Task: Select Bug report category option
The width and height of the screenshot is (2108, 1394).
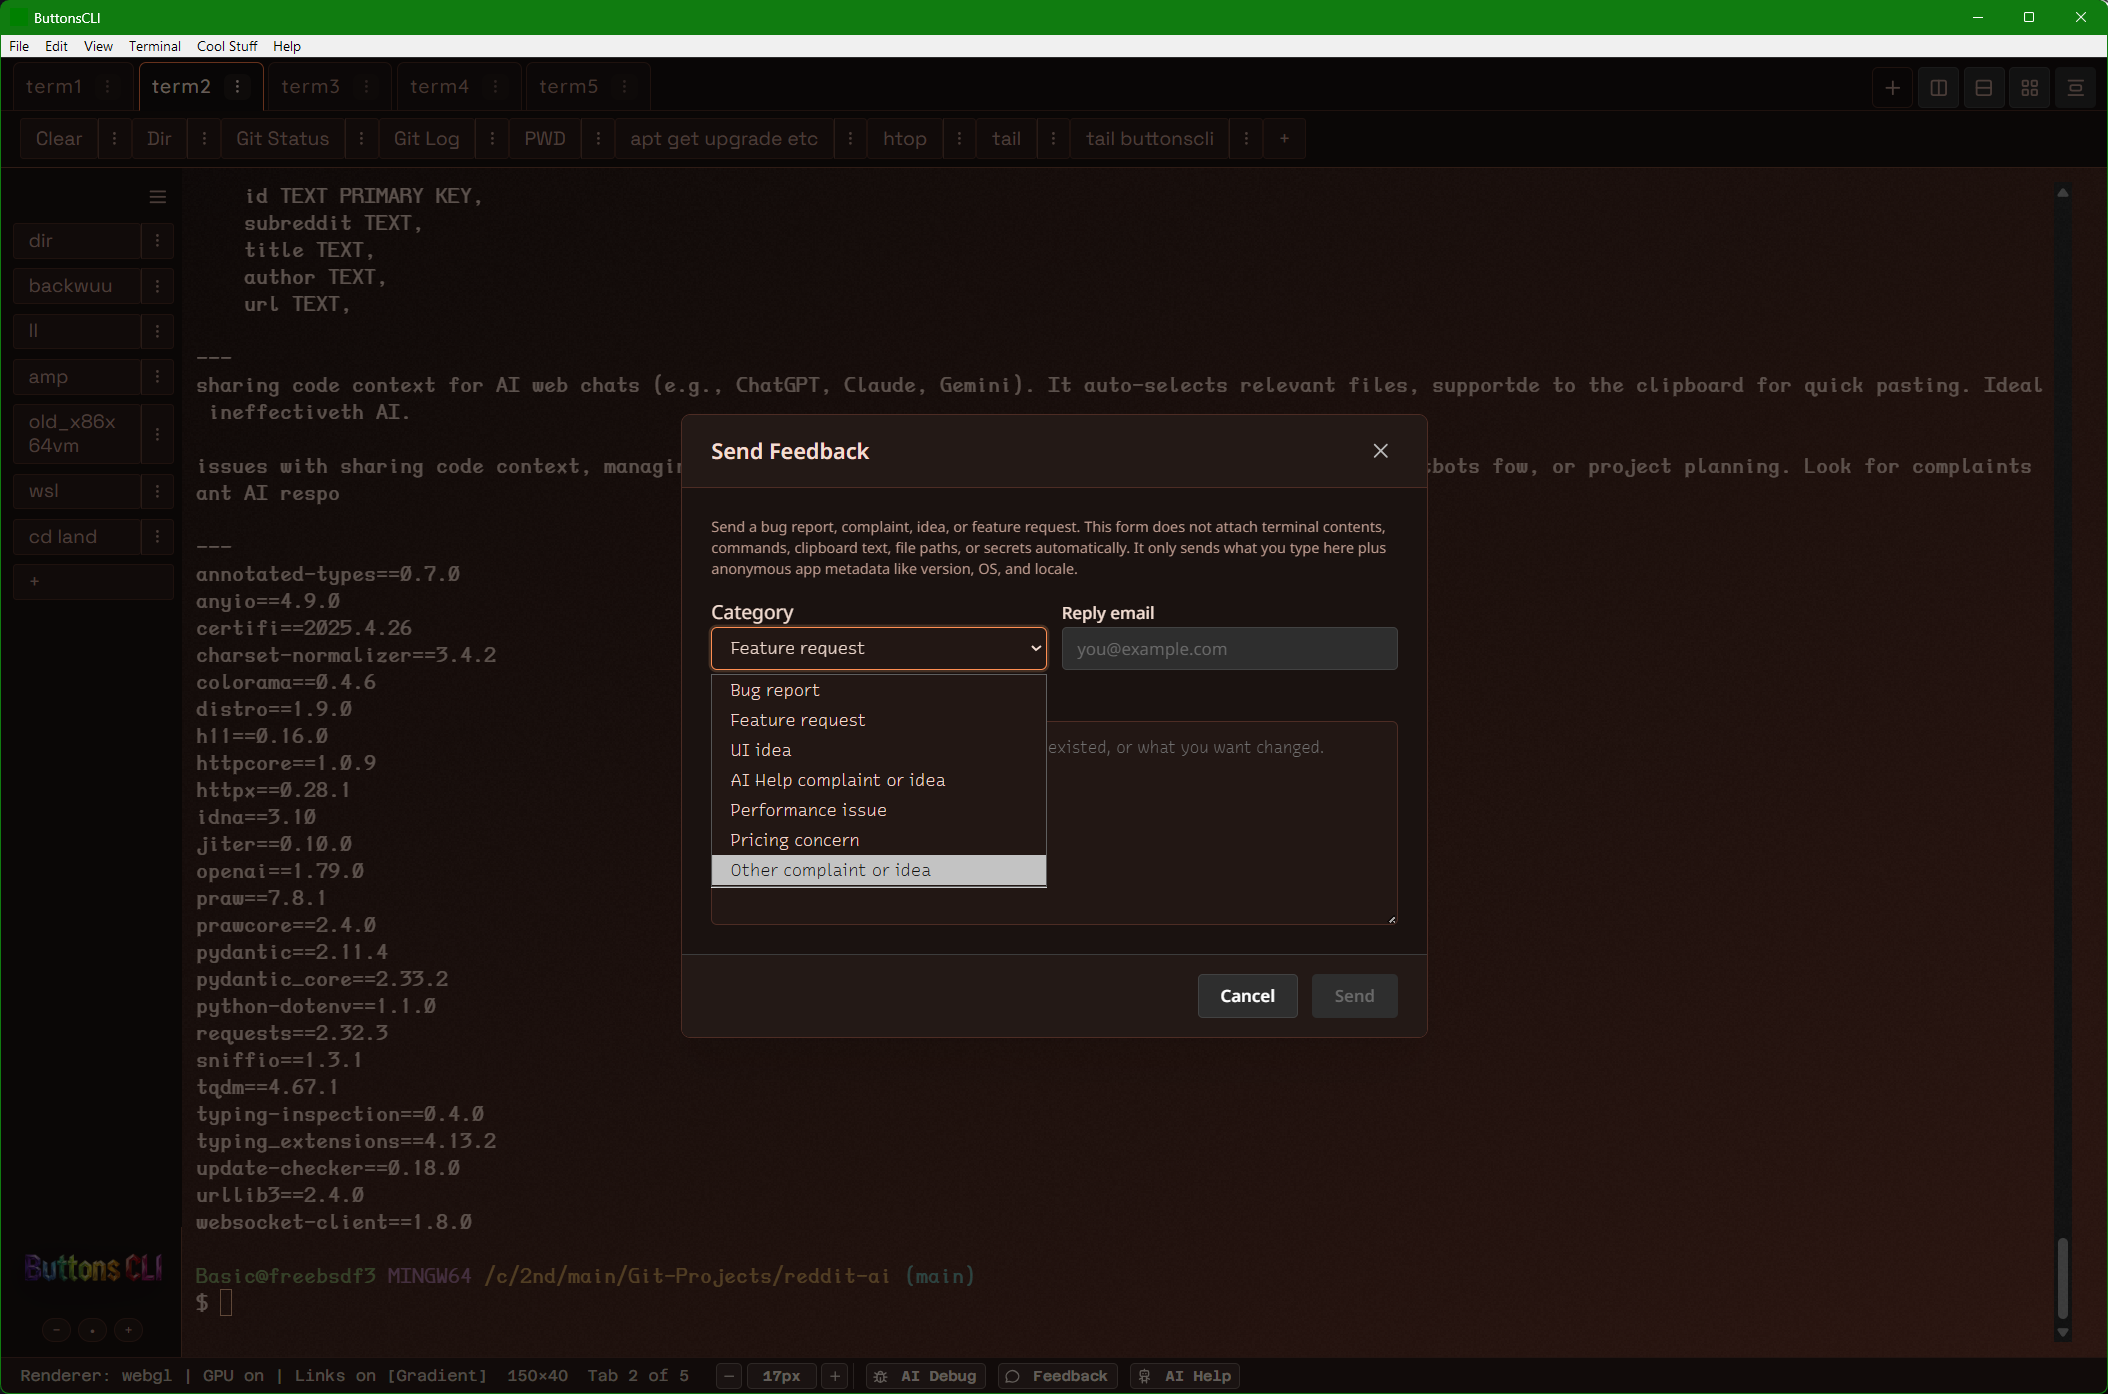Action: pos(878,690)
